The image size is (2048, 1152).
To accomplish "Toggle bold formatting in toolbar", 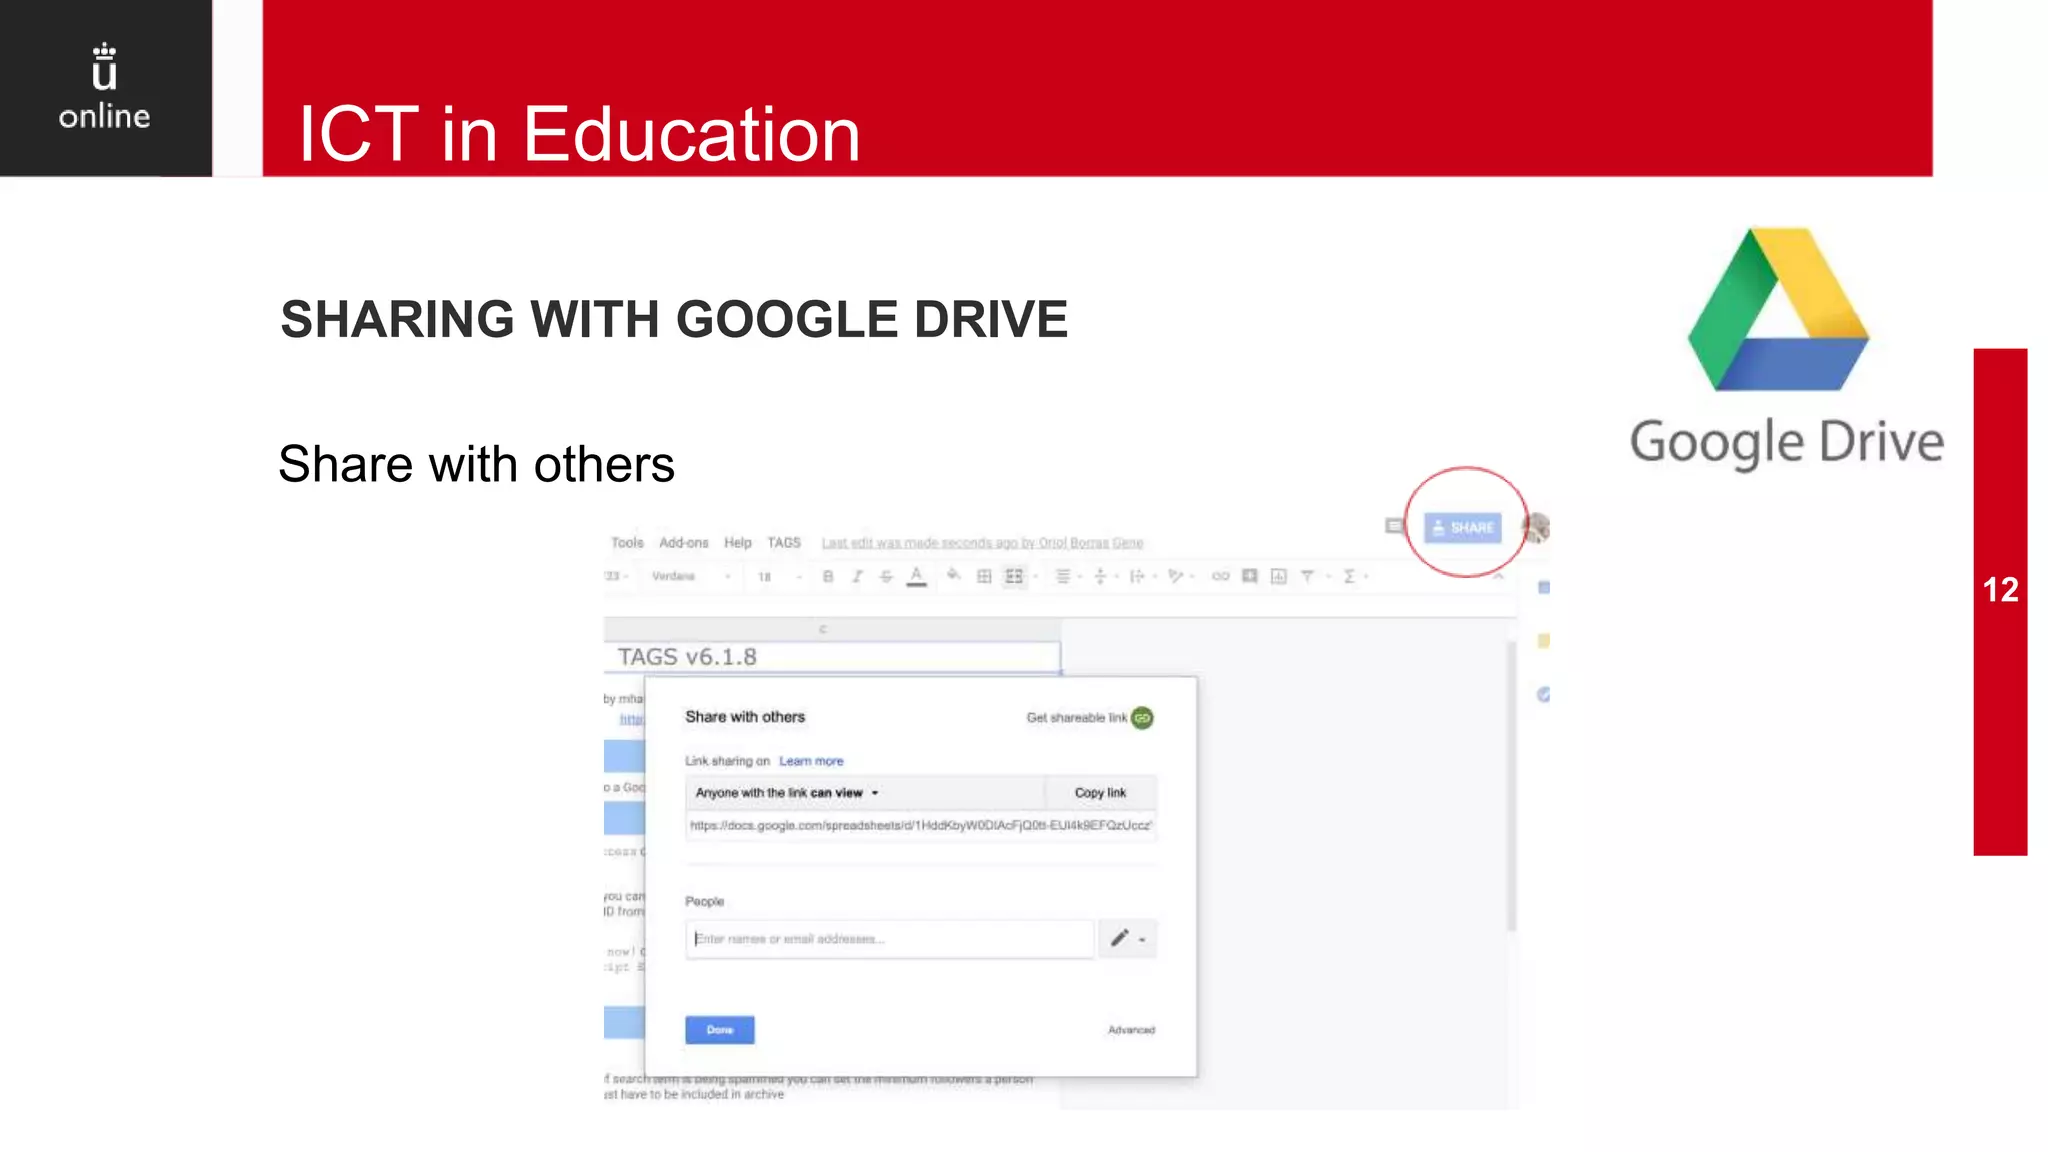I will point(827,576).
